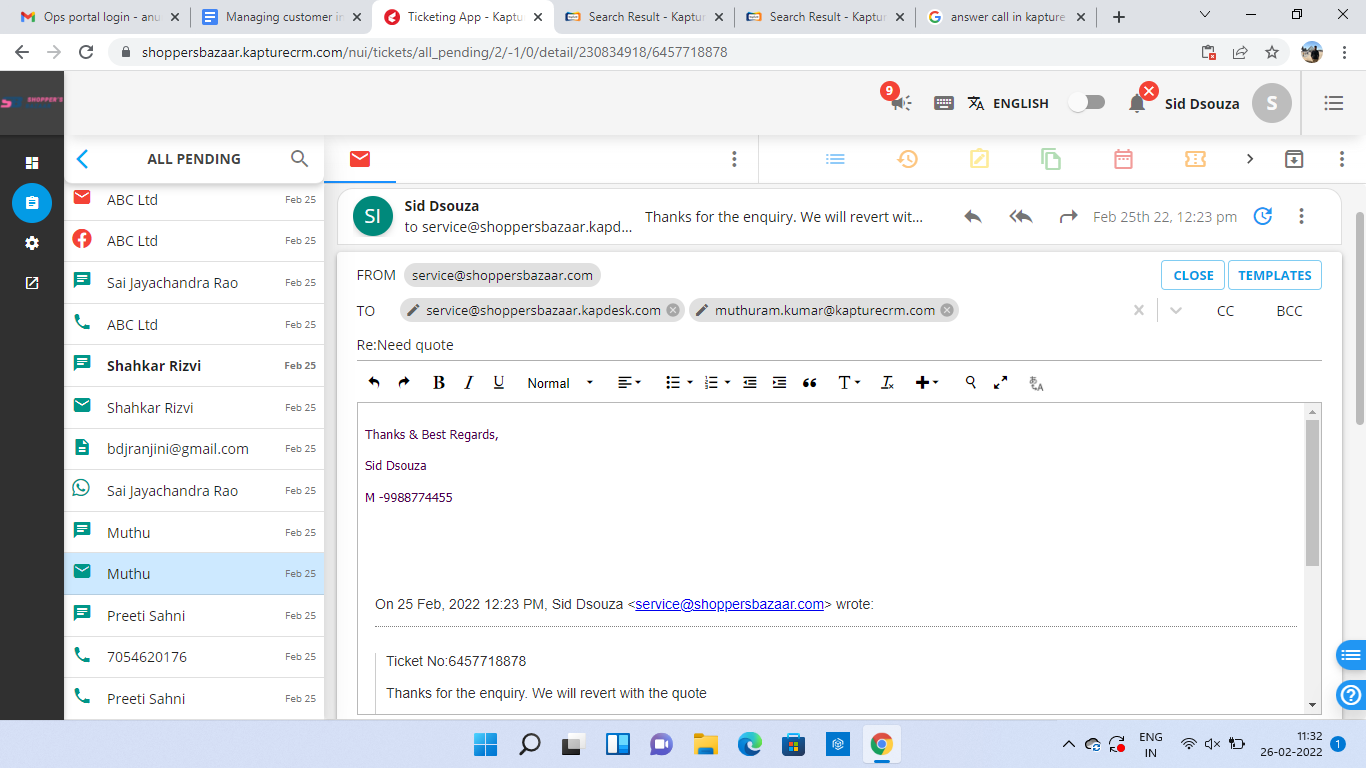The height and width of the screenshot is (768, 1366).
Task: Remove service@shoppersbazaar.kapdesk.com recipient
Action: (673, 310)
